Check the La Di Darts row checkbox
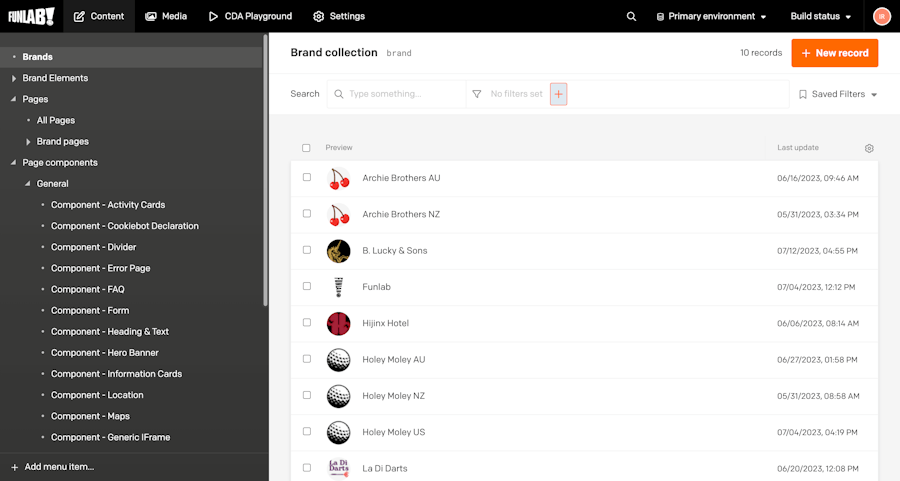The image size is (900, 481). 307,468
